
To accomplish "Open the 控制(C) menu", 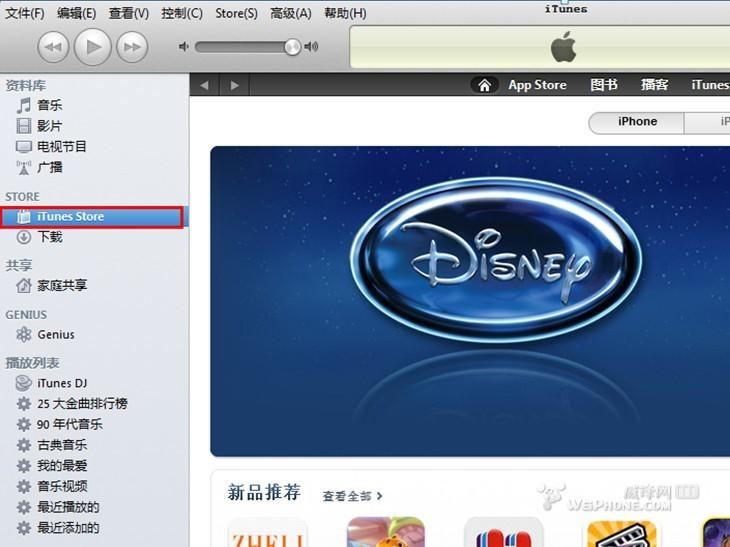I will (x=182, y=13).
